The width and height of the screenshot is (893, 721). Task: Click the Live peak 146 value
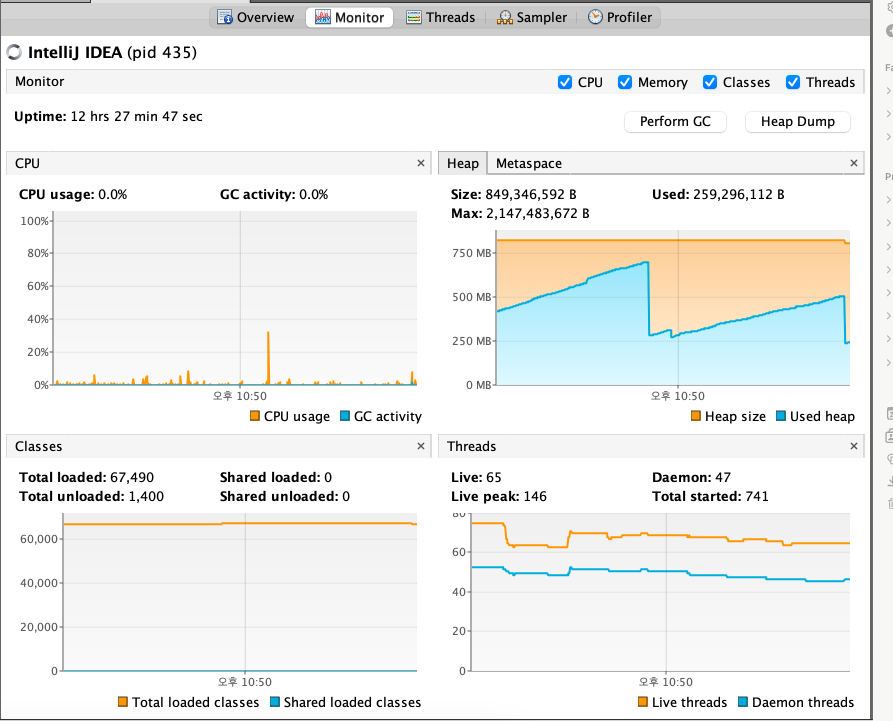(x=535, y=497)
